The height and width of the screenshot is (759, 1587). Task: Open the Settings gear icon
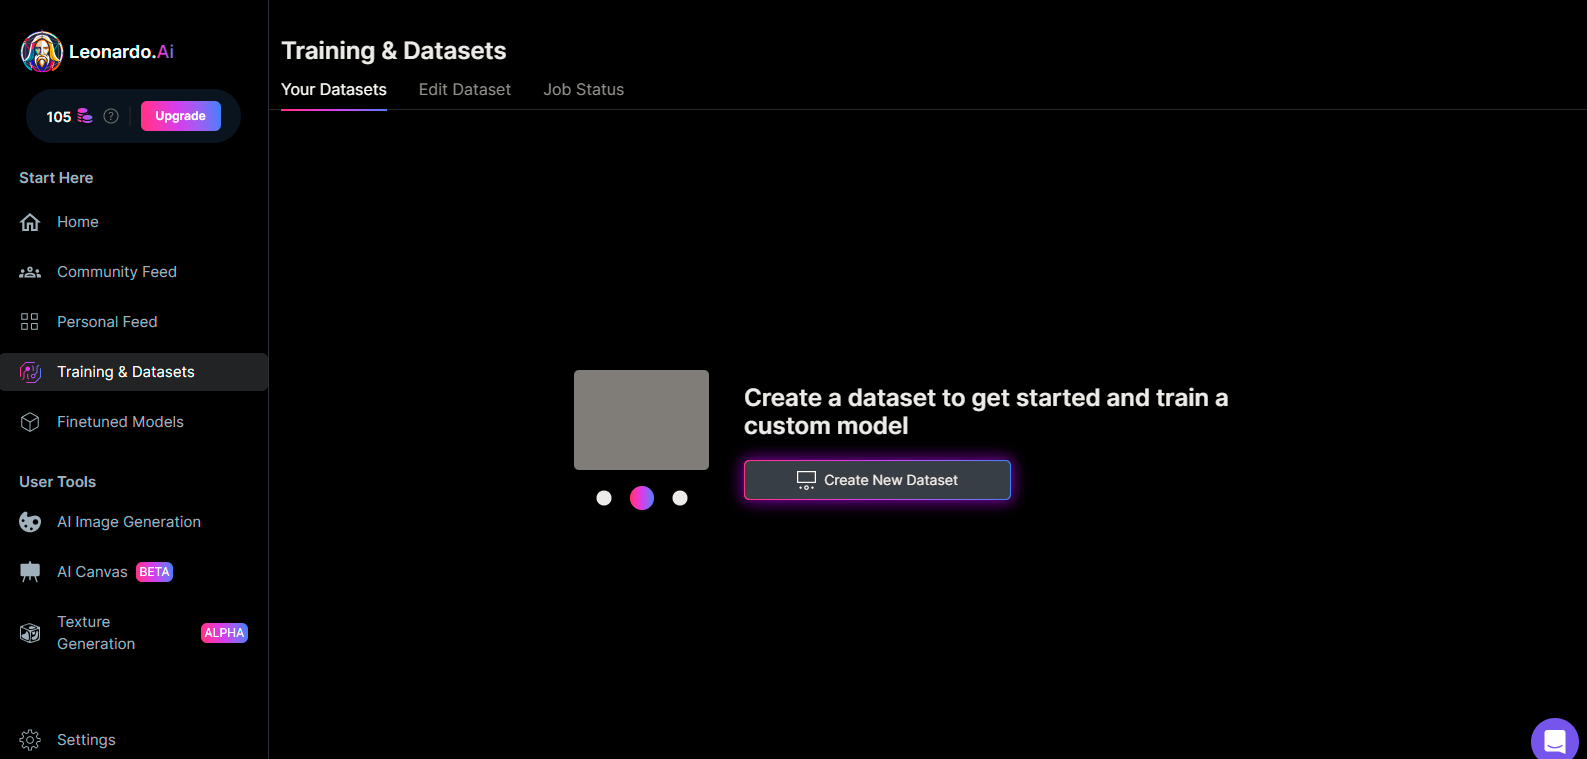click(x=30, y=740)
